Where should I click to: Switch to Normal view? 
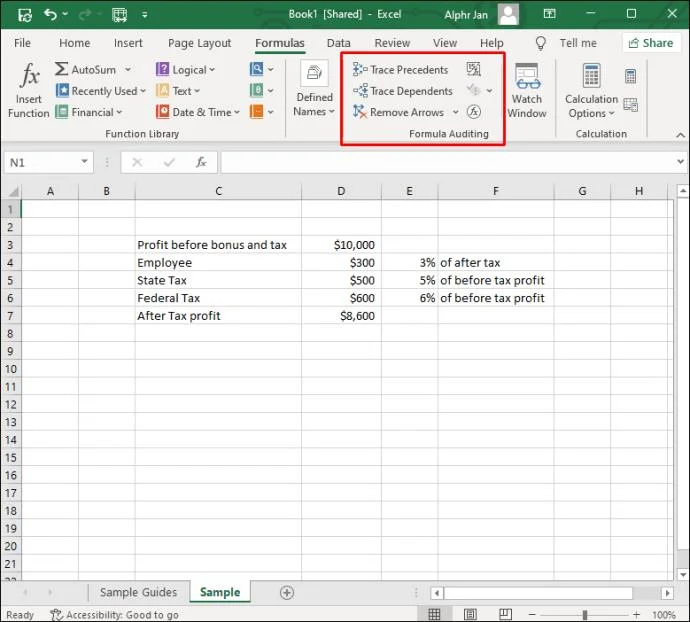434,615
